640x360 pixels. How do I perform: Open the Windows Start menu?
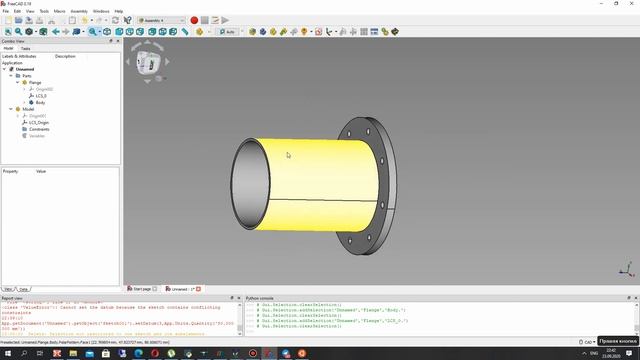click(8, 353)
